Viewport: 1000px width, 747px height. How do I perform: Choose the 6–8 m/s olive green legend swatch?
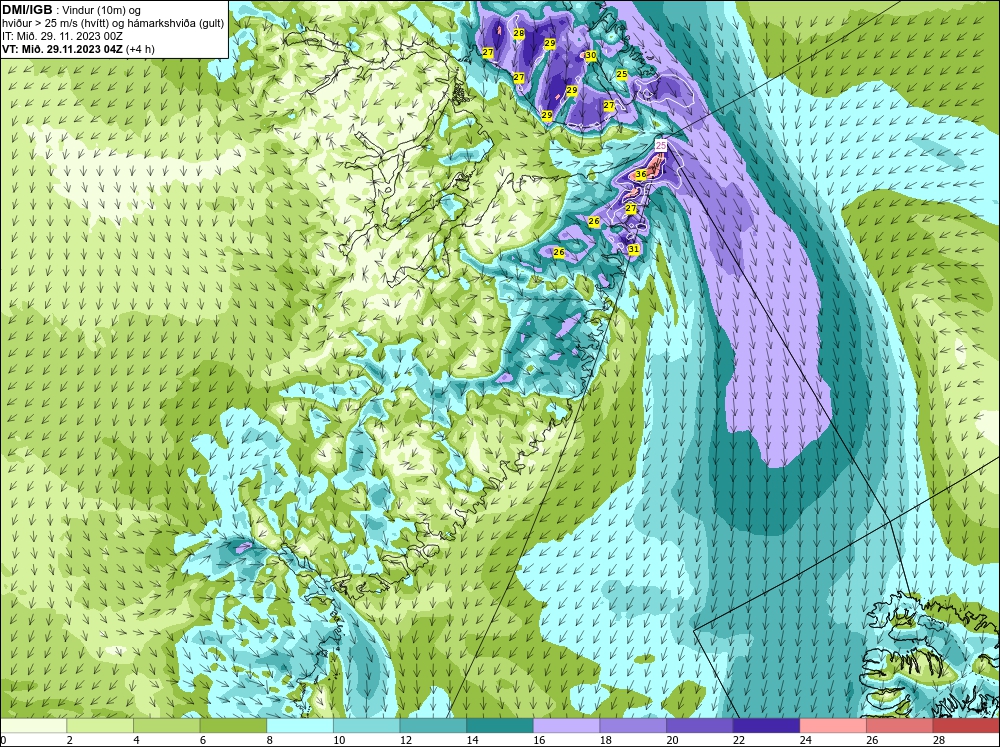point(233,725)
